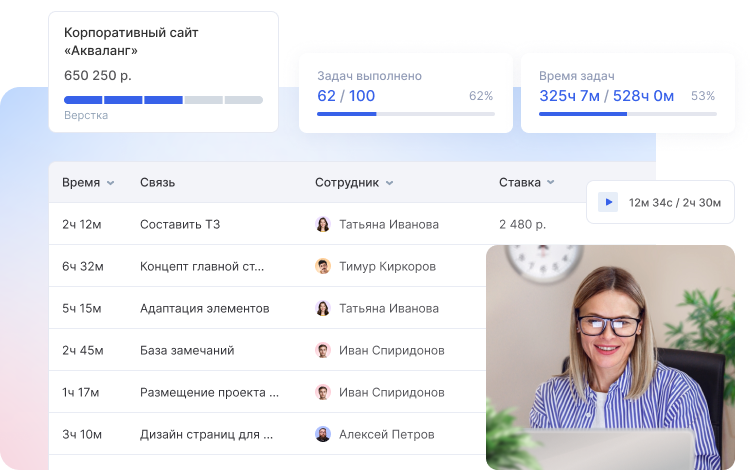Open the Адаптация элементов task
This screenshot has height=470, width=753.
205,308
